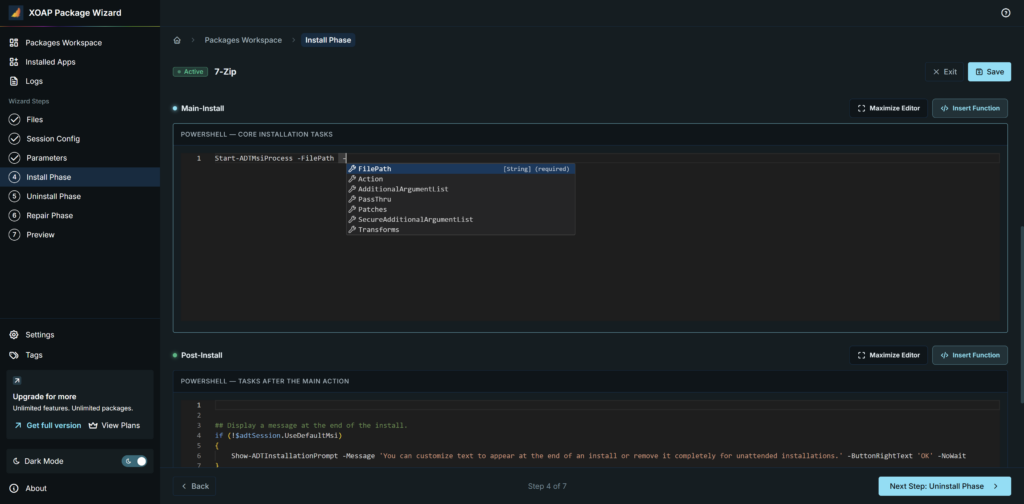1024x504 pixels.
Task: Click the 7-Zip package title
Action: click(225, 72)
